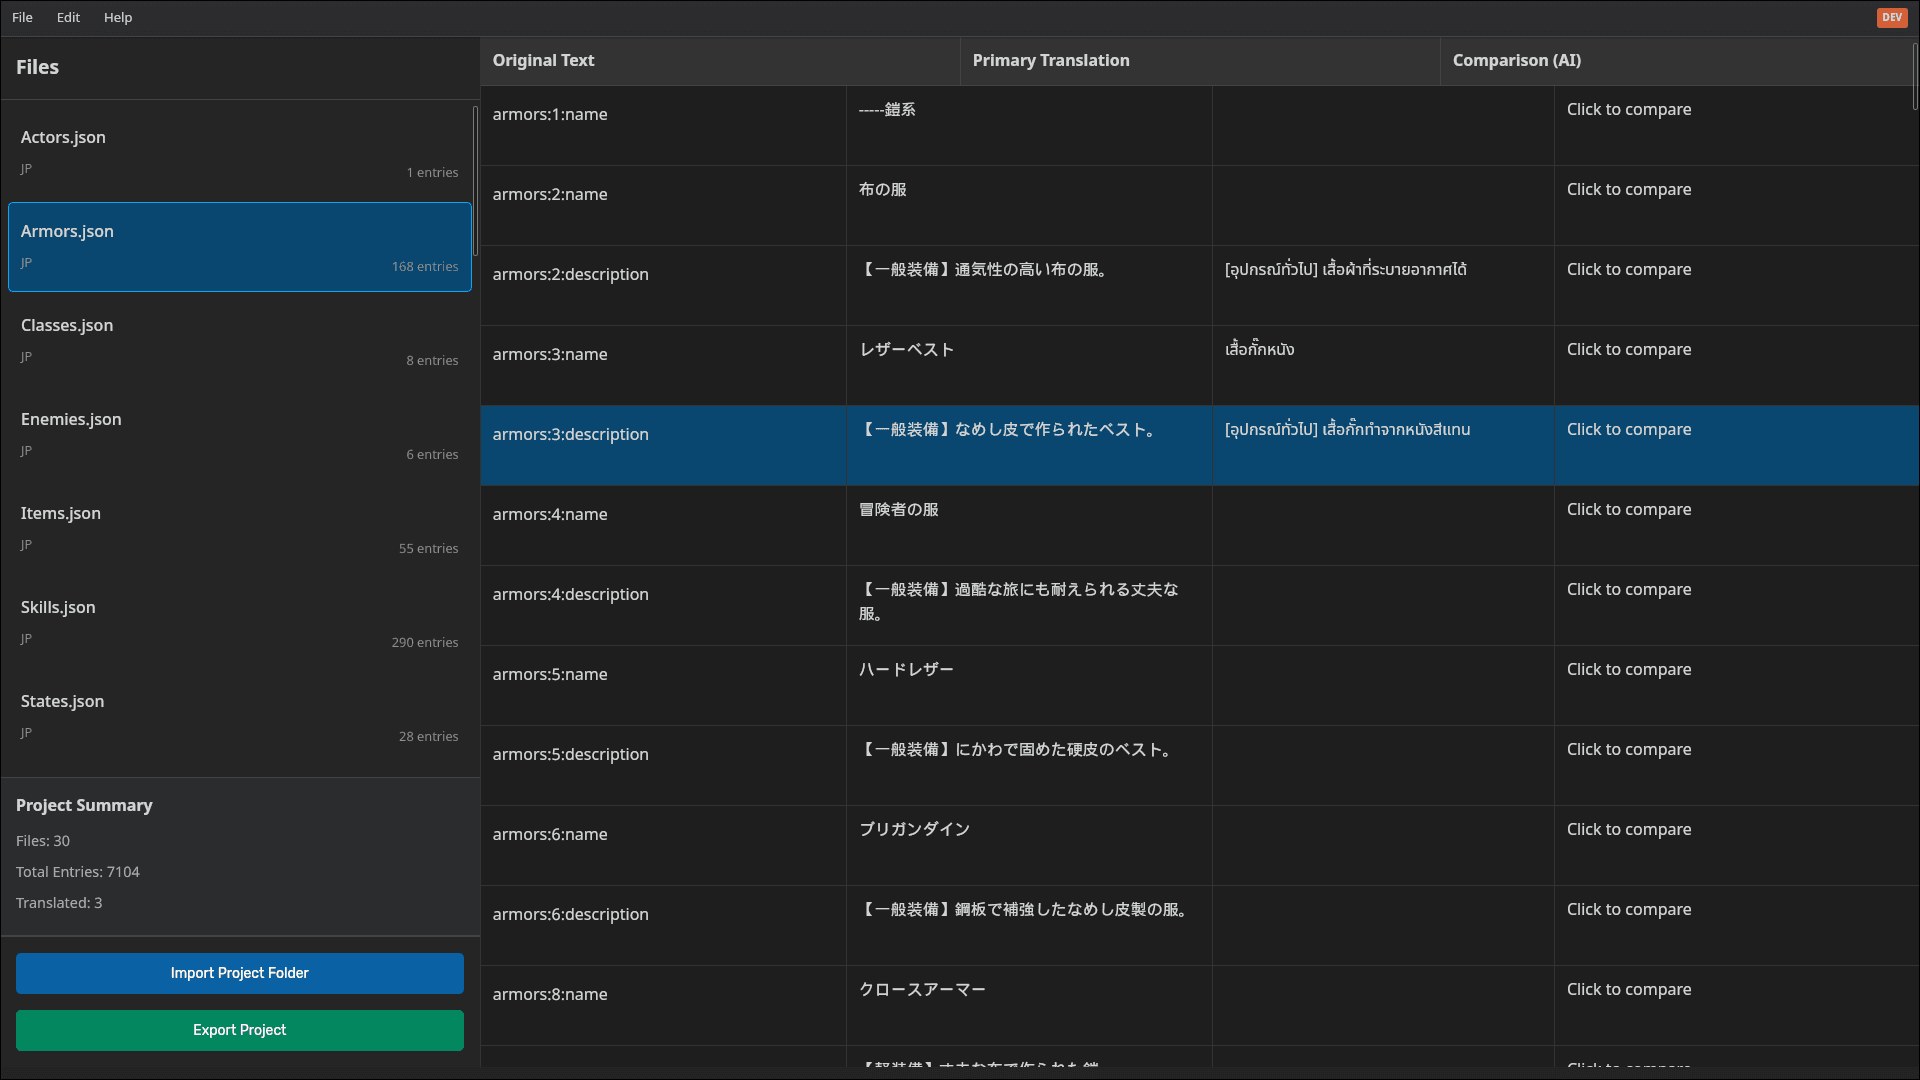Click Import Project Folder
This screenshot has height=1080, width=1920.
239,973
